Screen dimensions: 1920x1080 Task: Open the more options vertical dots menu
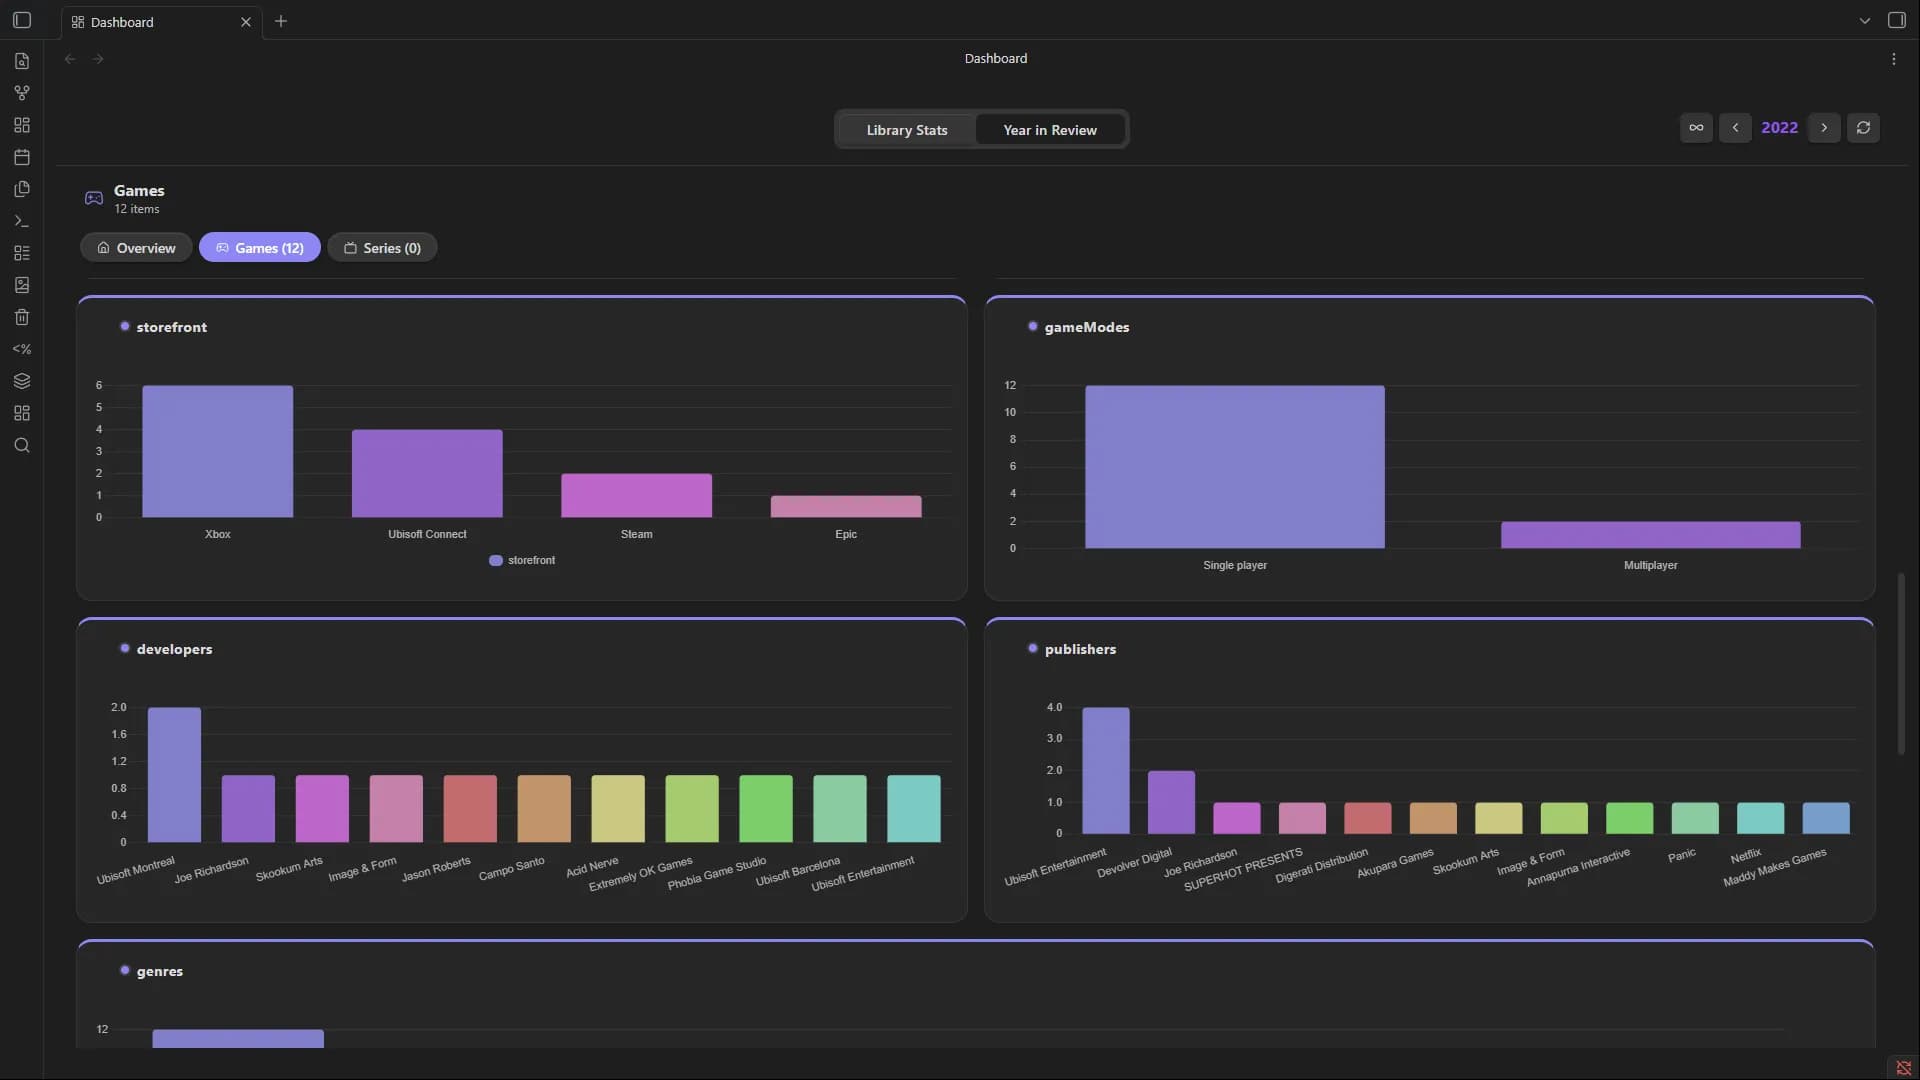click(1894, 59)
